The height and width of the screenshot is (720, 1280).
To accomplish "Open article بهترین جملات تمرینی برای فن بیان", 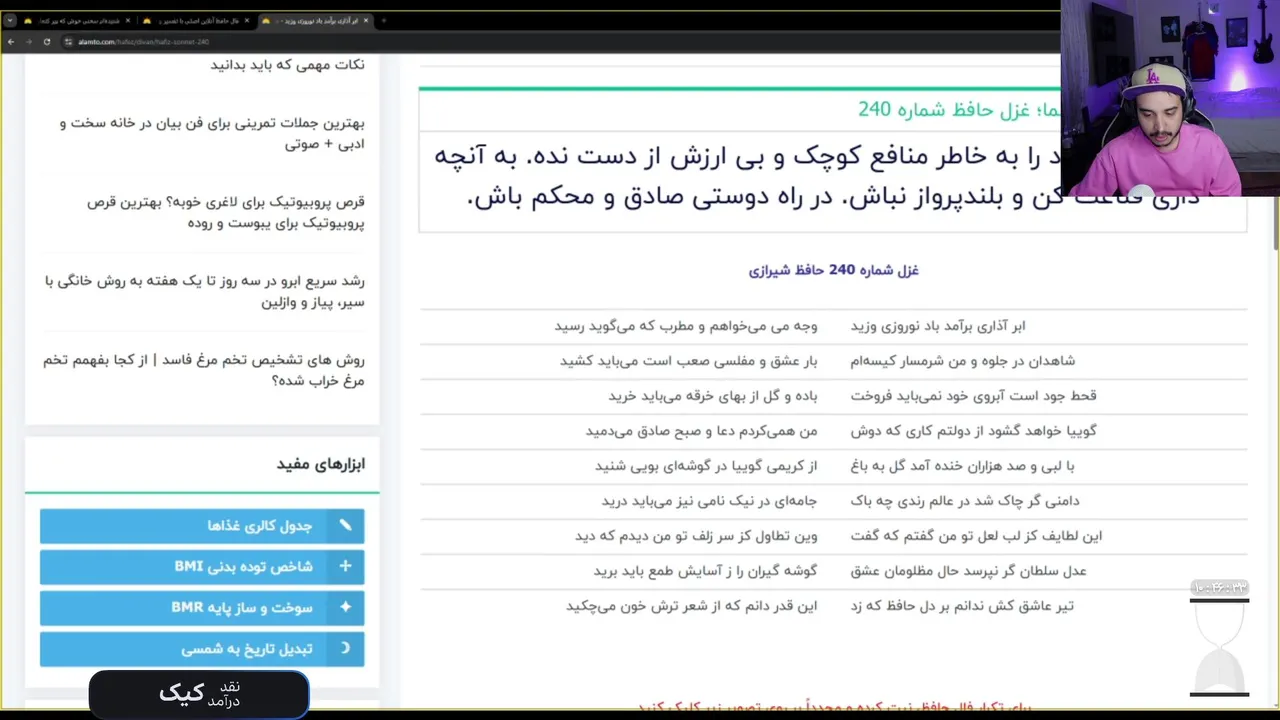I will (211, 134).
